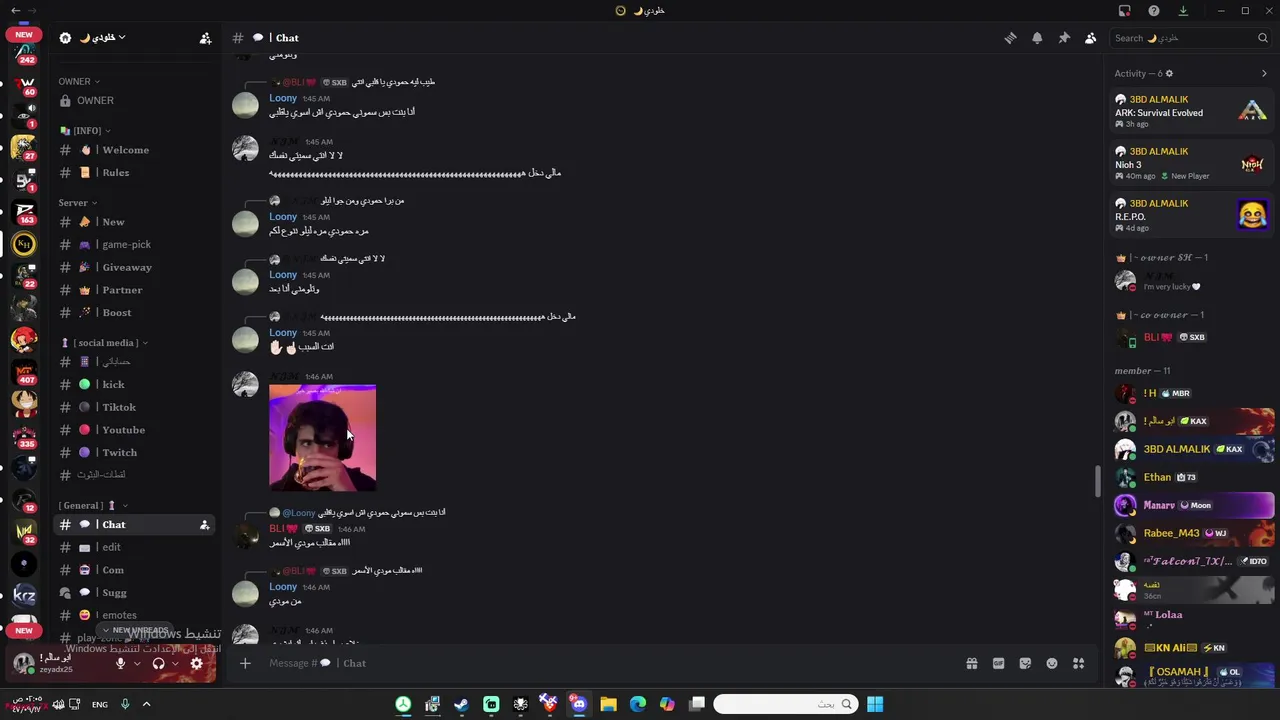Screen dimensions: 1280x720
Task: Open Nioh 3 activity card
Action: point(1192,164)
